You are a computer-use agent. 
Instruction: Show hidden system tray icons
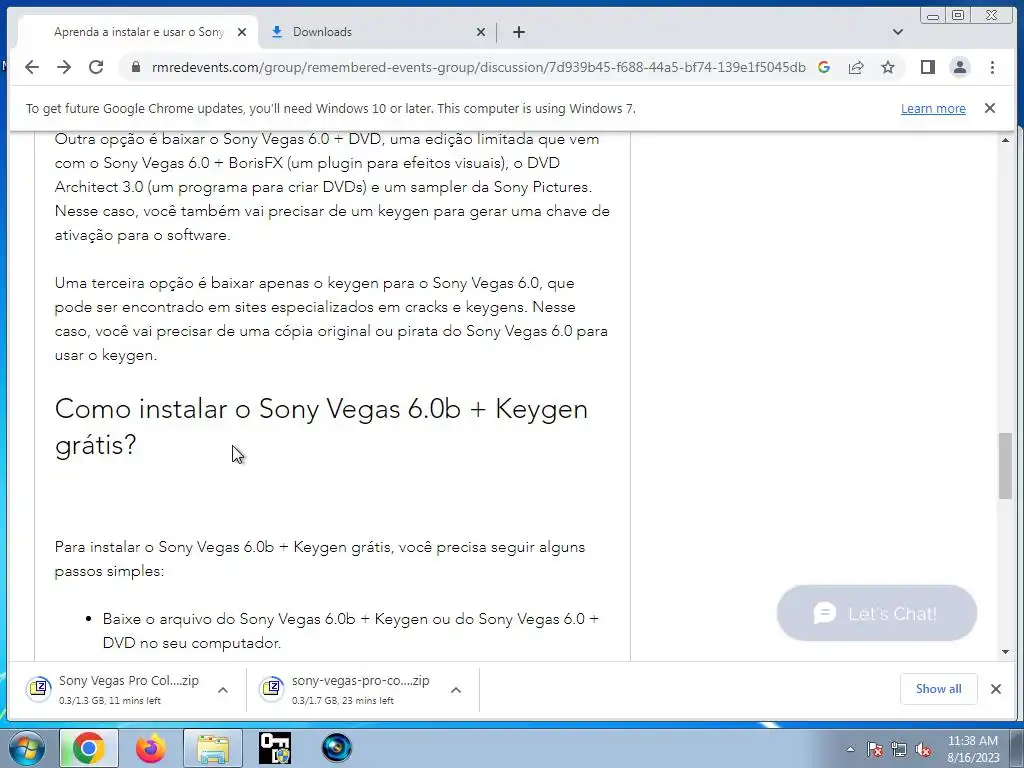click(850, 750)
